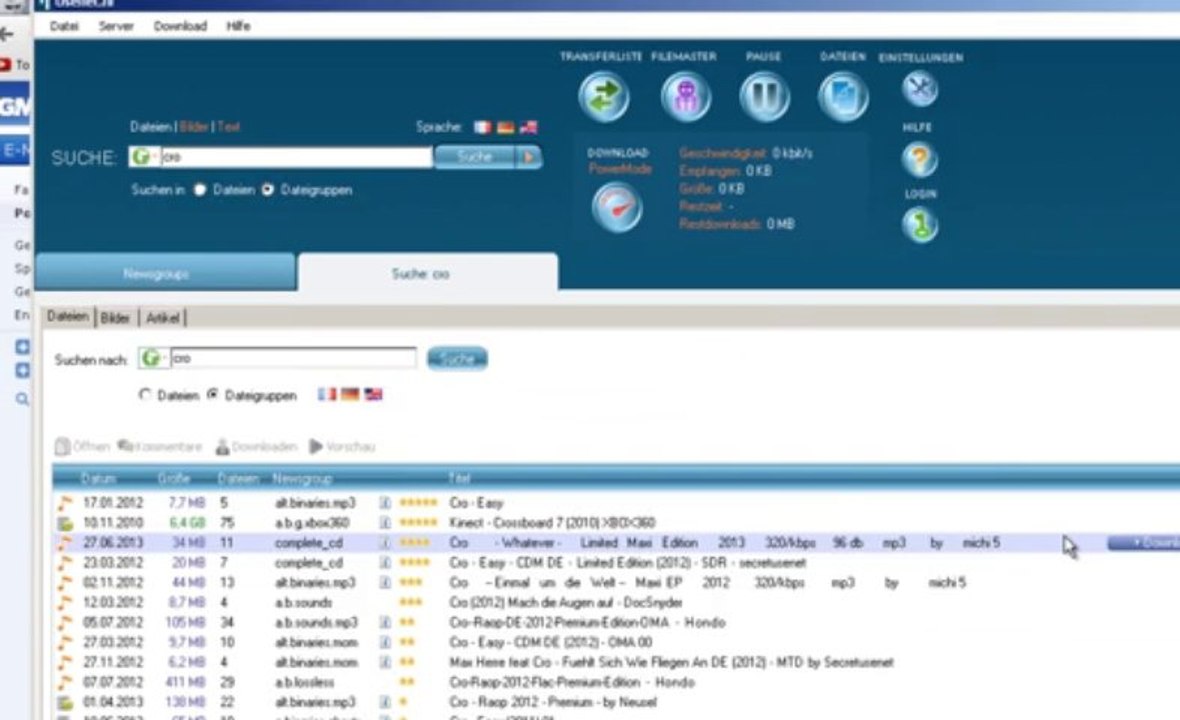Open the Dateien round icon in top toolbar

click(x=843, y=96)
